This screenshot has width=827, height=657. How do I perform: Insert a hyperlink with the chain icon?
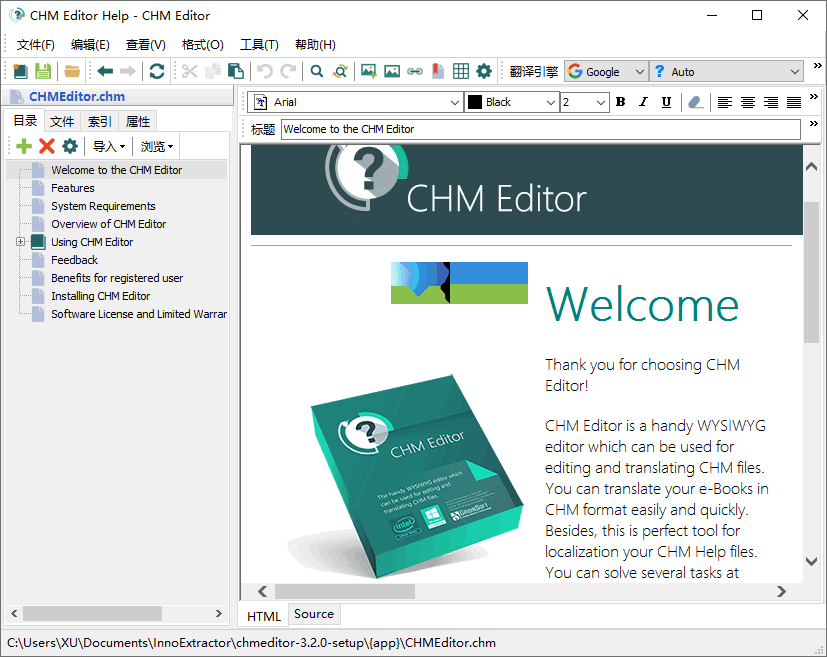[x=415, y=71]
